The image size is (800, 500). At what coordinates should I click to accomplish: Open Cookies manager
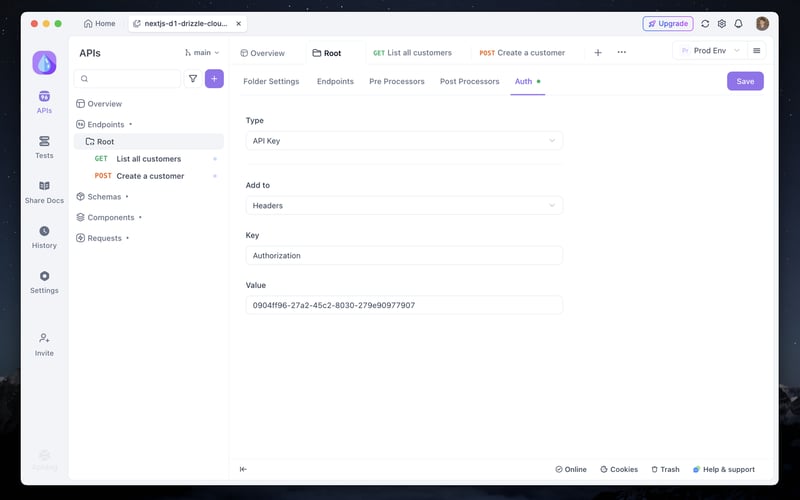pyautogui.click(x=619, y=469)
